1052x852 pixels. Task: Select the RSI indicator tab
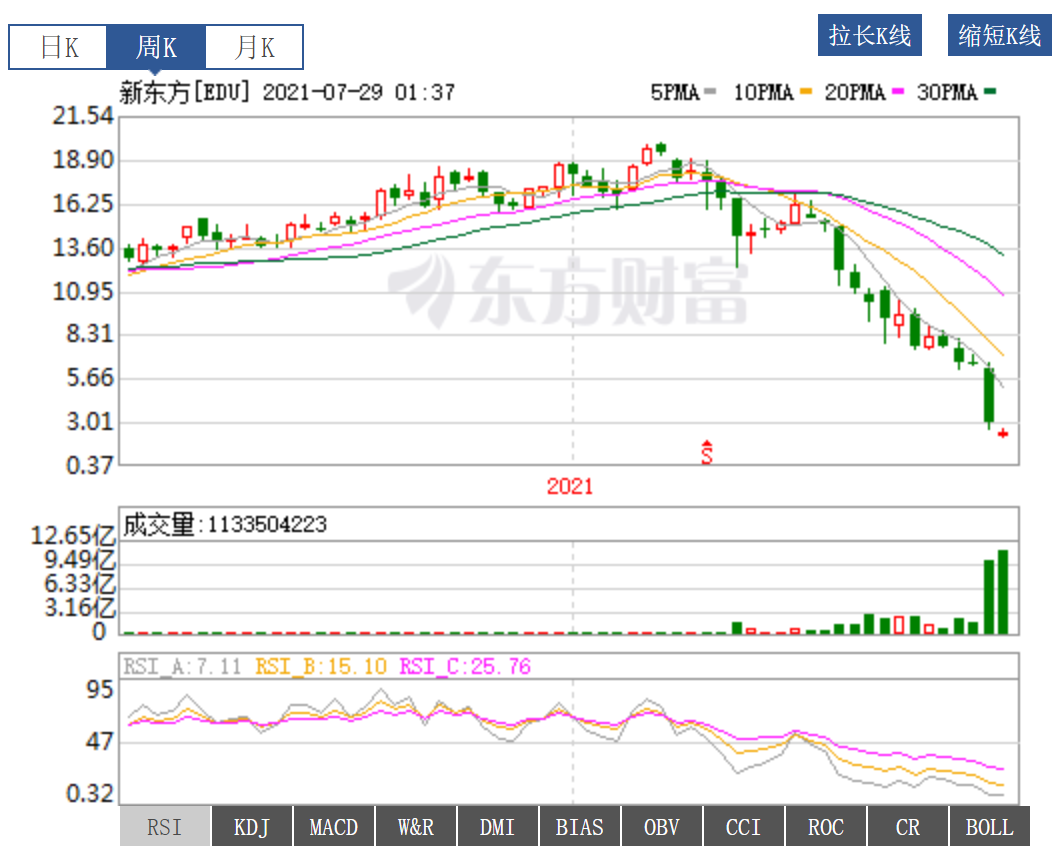pyautogui.click(x=165, y=827)
